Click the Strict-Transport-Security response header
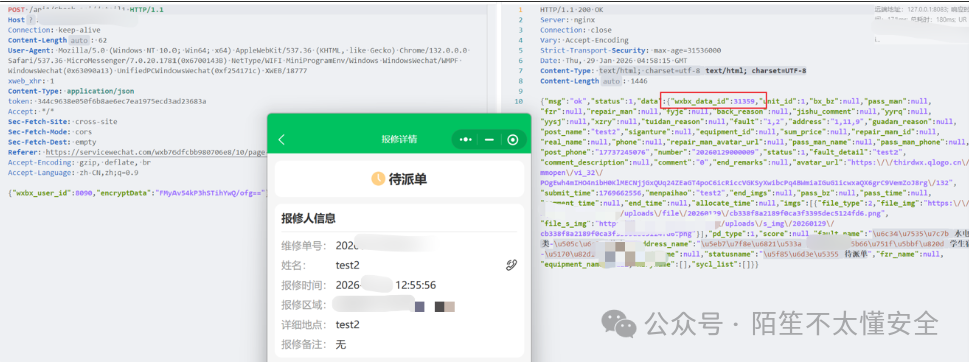969x362 pixels. point(630,51)
